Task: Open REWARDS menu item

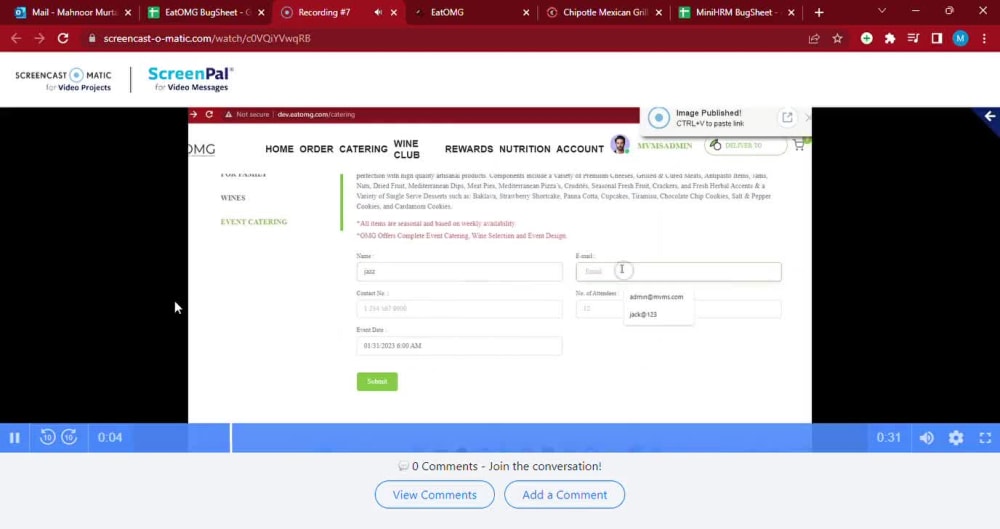Action: tap(469, 149)
